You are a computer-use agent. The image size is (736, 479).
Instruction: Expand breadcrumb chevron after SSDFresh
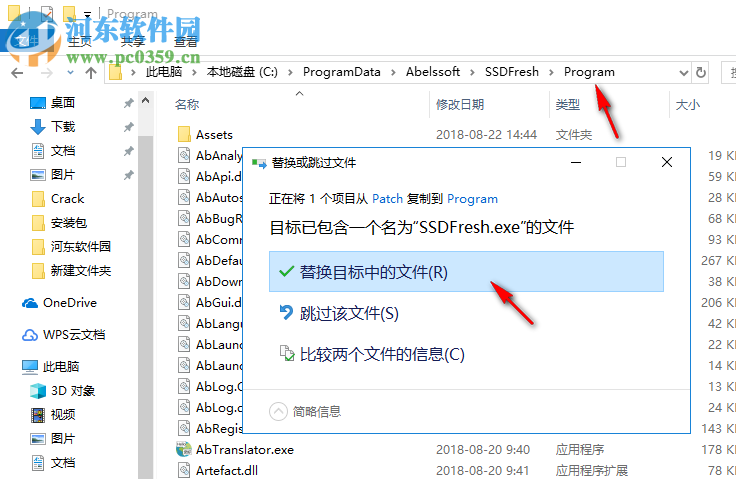tap(552, 72)
